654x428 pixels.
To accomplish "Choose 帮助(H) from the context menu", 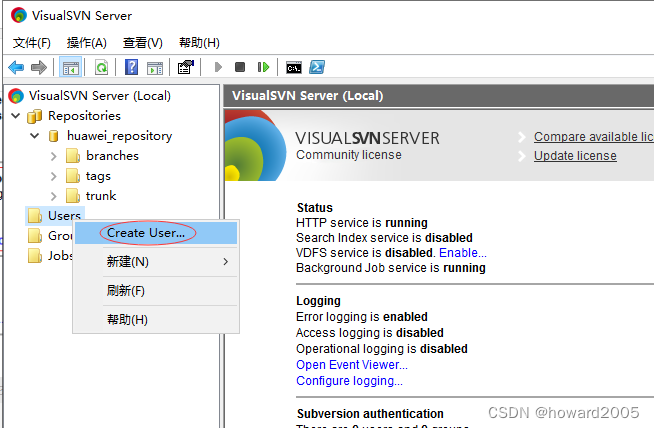I will click(156, 320).
